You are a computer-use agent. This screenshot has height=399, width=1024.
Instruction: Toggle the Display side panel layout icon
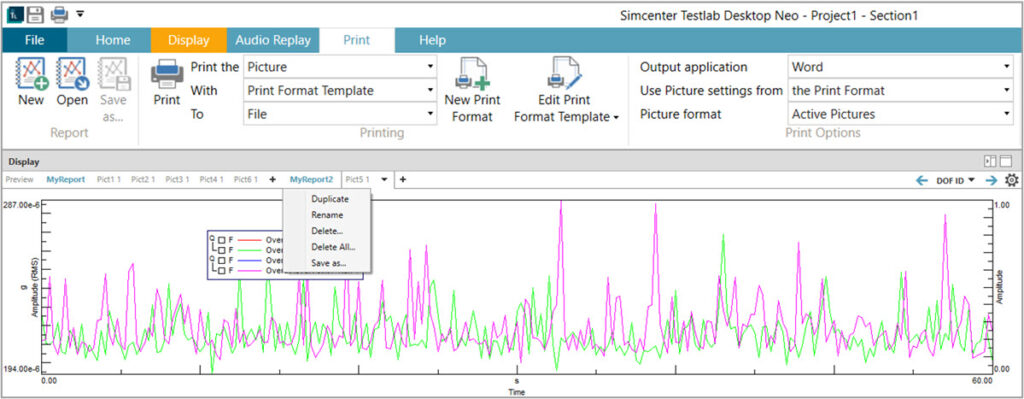(991, 161)
